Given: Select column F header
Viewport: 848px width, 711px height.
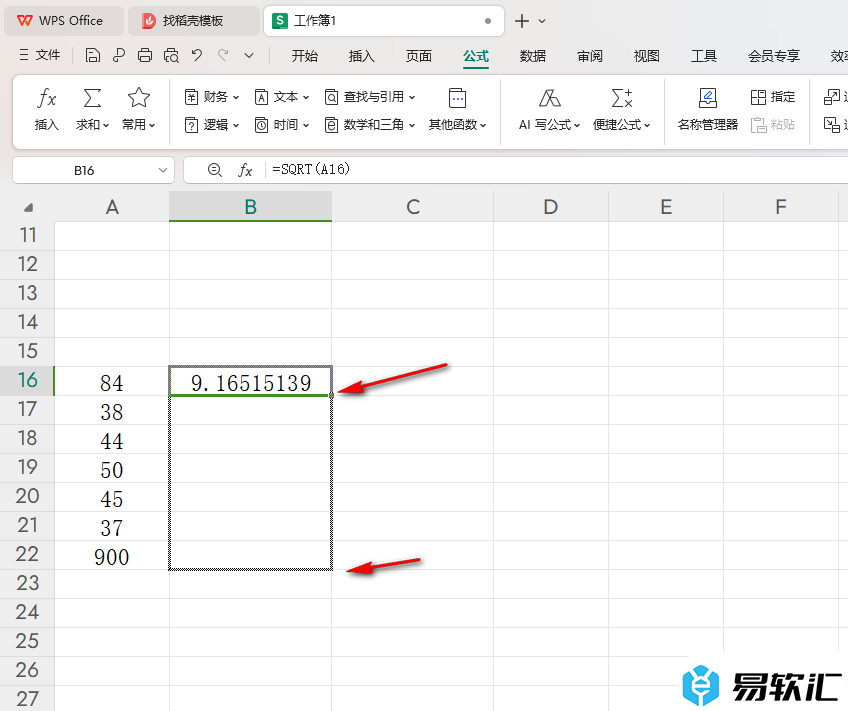Looking at the screenshot, I should 780,207.
